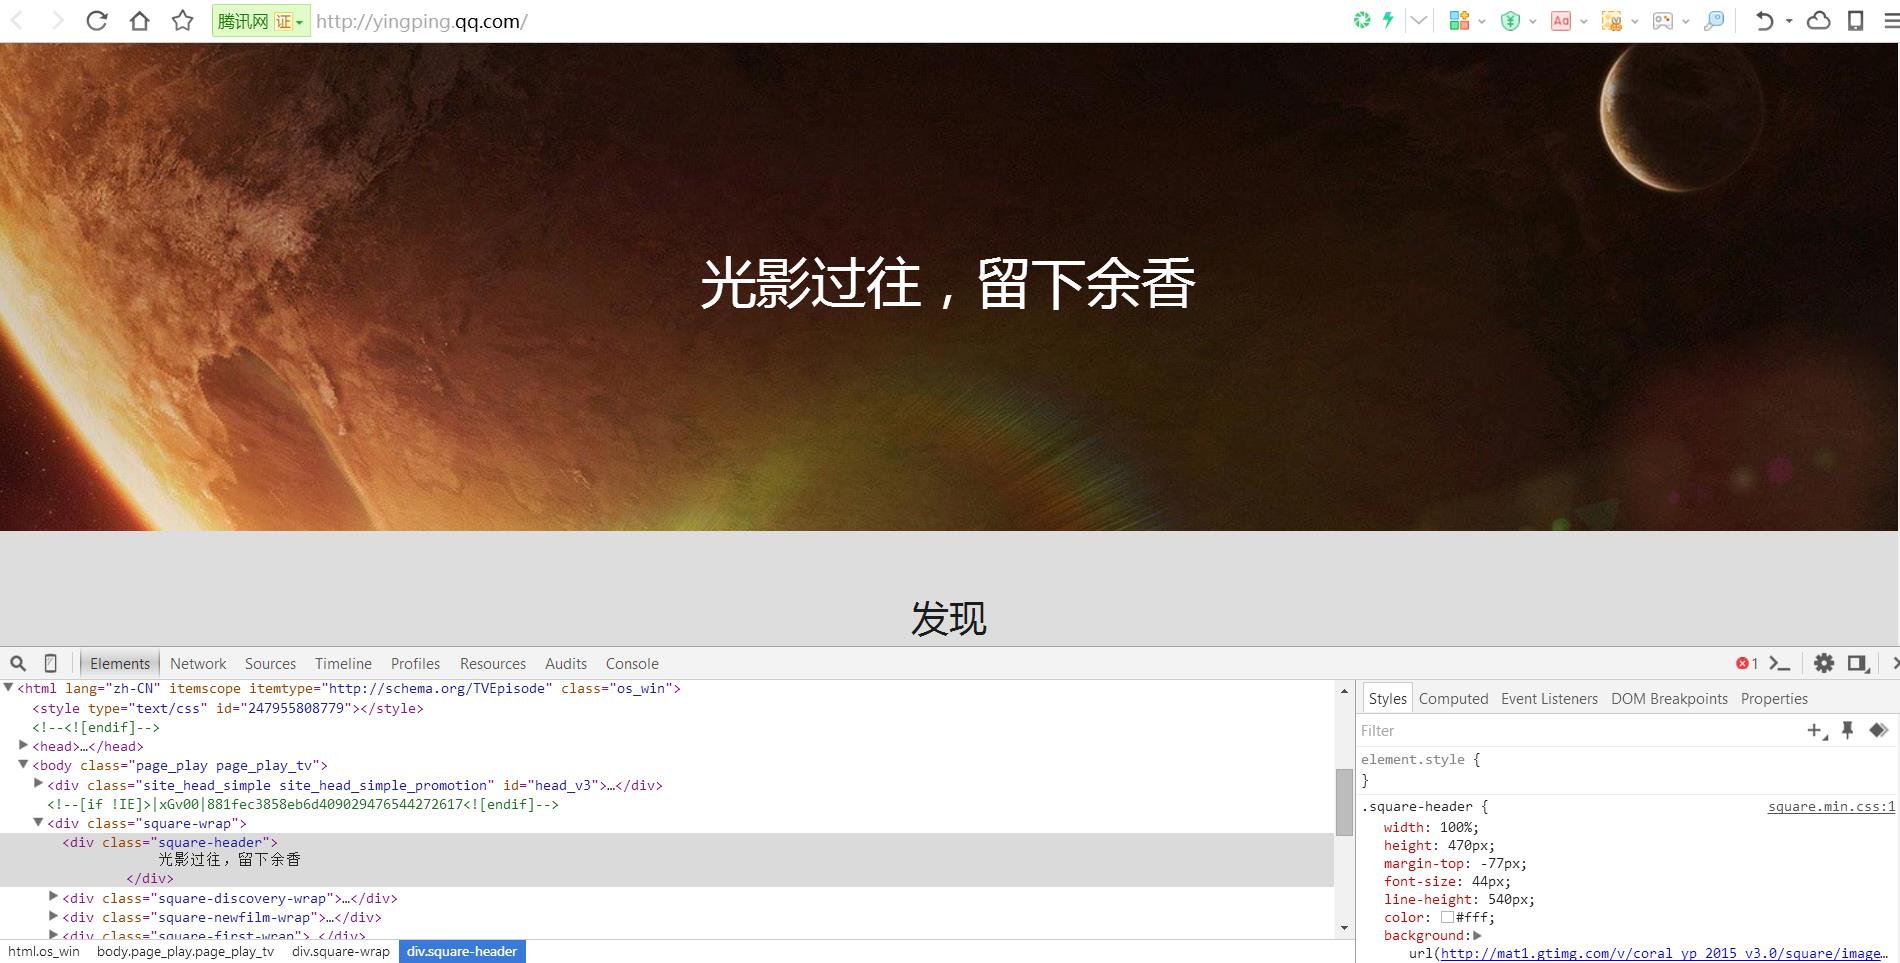Click the green spinning aperture icon
1900x963 pixels.
pos(1362,20)
